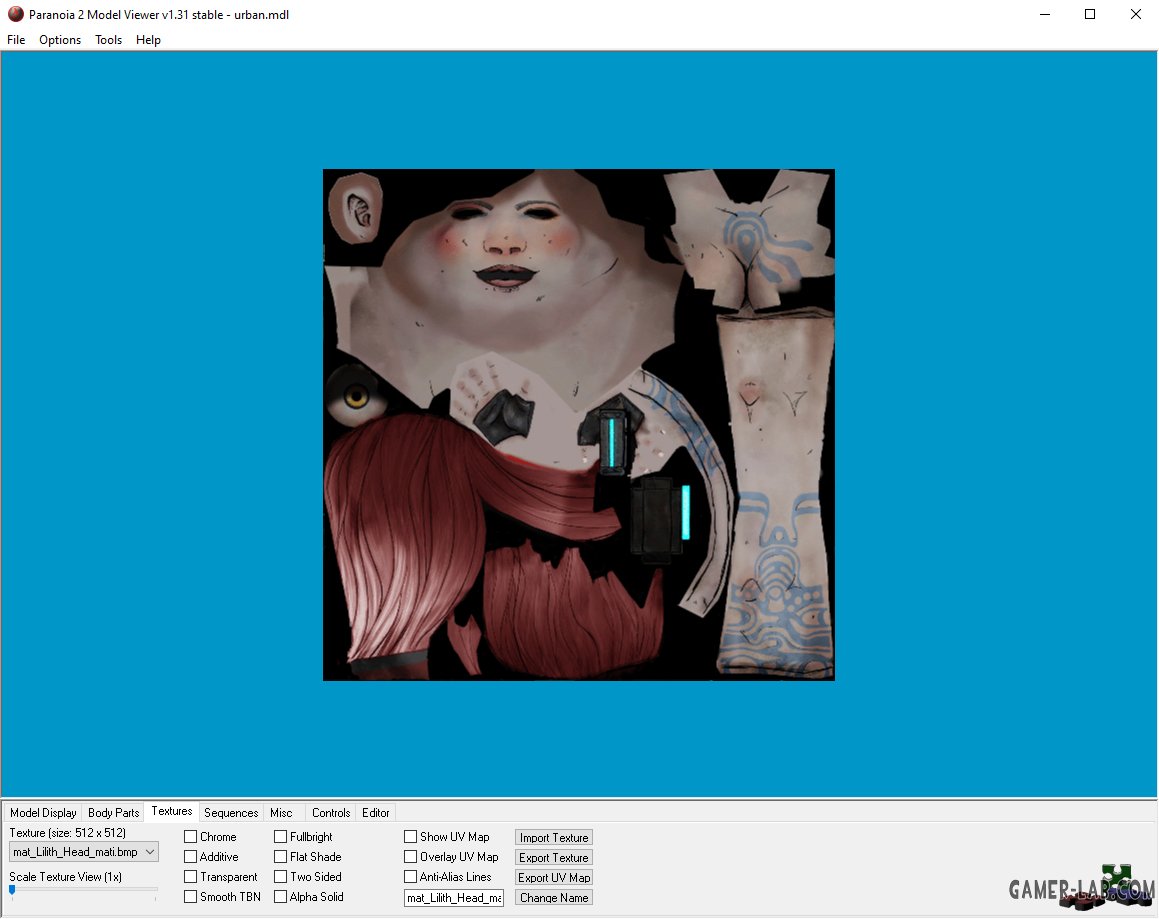Click the Scale Texture View slider handle
Viewport: 1159px width, 919px height.
pyautogui.click(x=12, y=890)
